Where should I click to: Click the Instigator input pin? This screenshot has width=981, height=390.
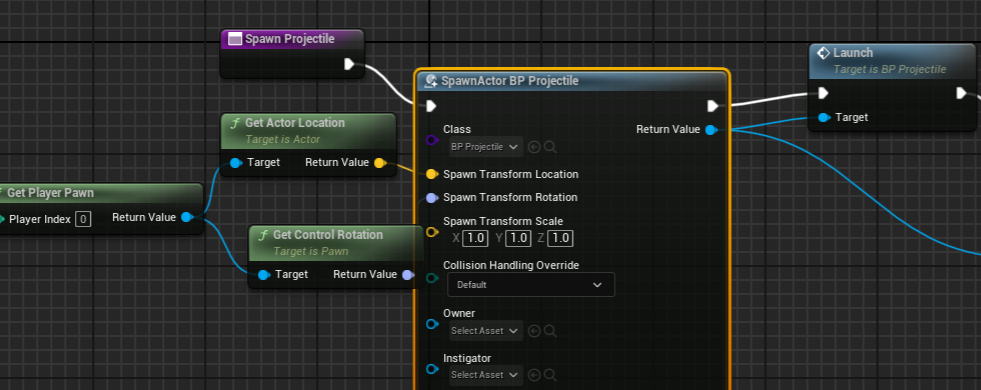(x=432, y=369)
